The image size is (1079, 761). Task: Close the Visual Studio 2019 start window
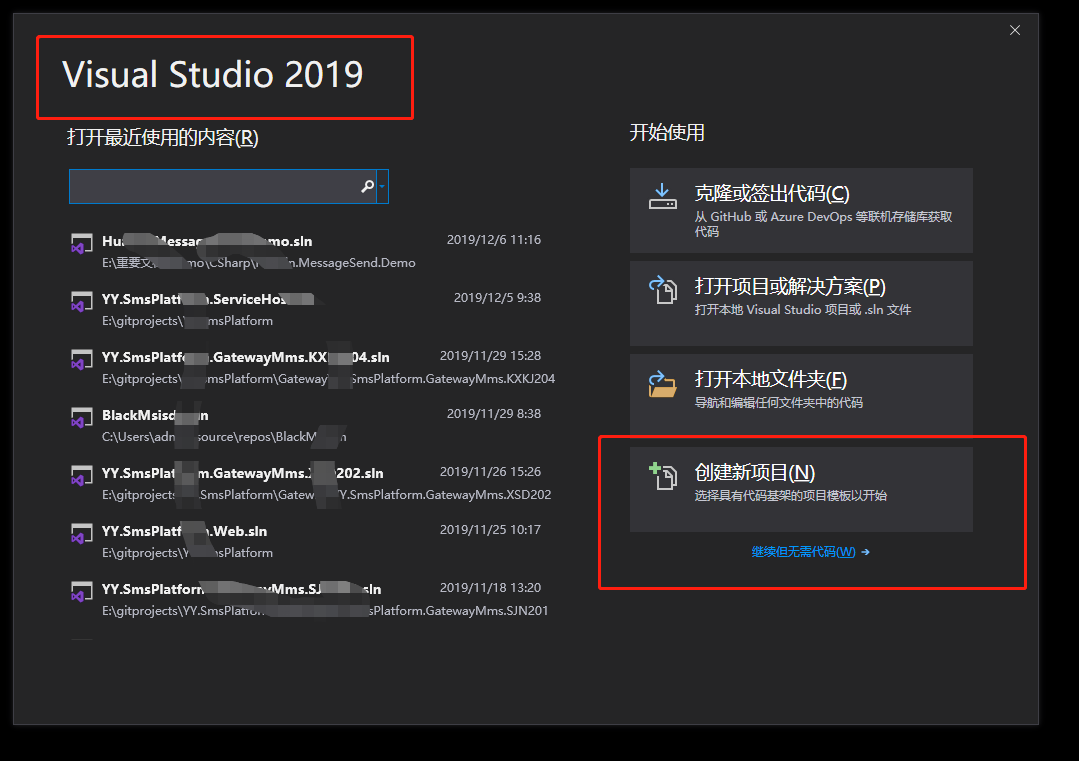pyautogui.click(x=1014, y=30)
